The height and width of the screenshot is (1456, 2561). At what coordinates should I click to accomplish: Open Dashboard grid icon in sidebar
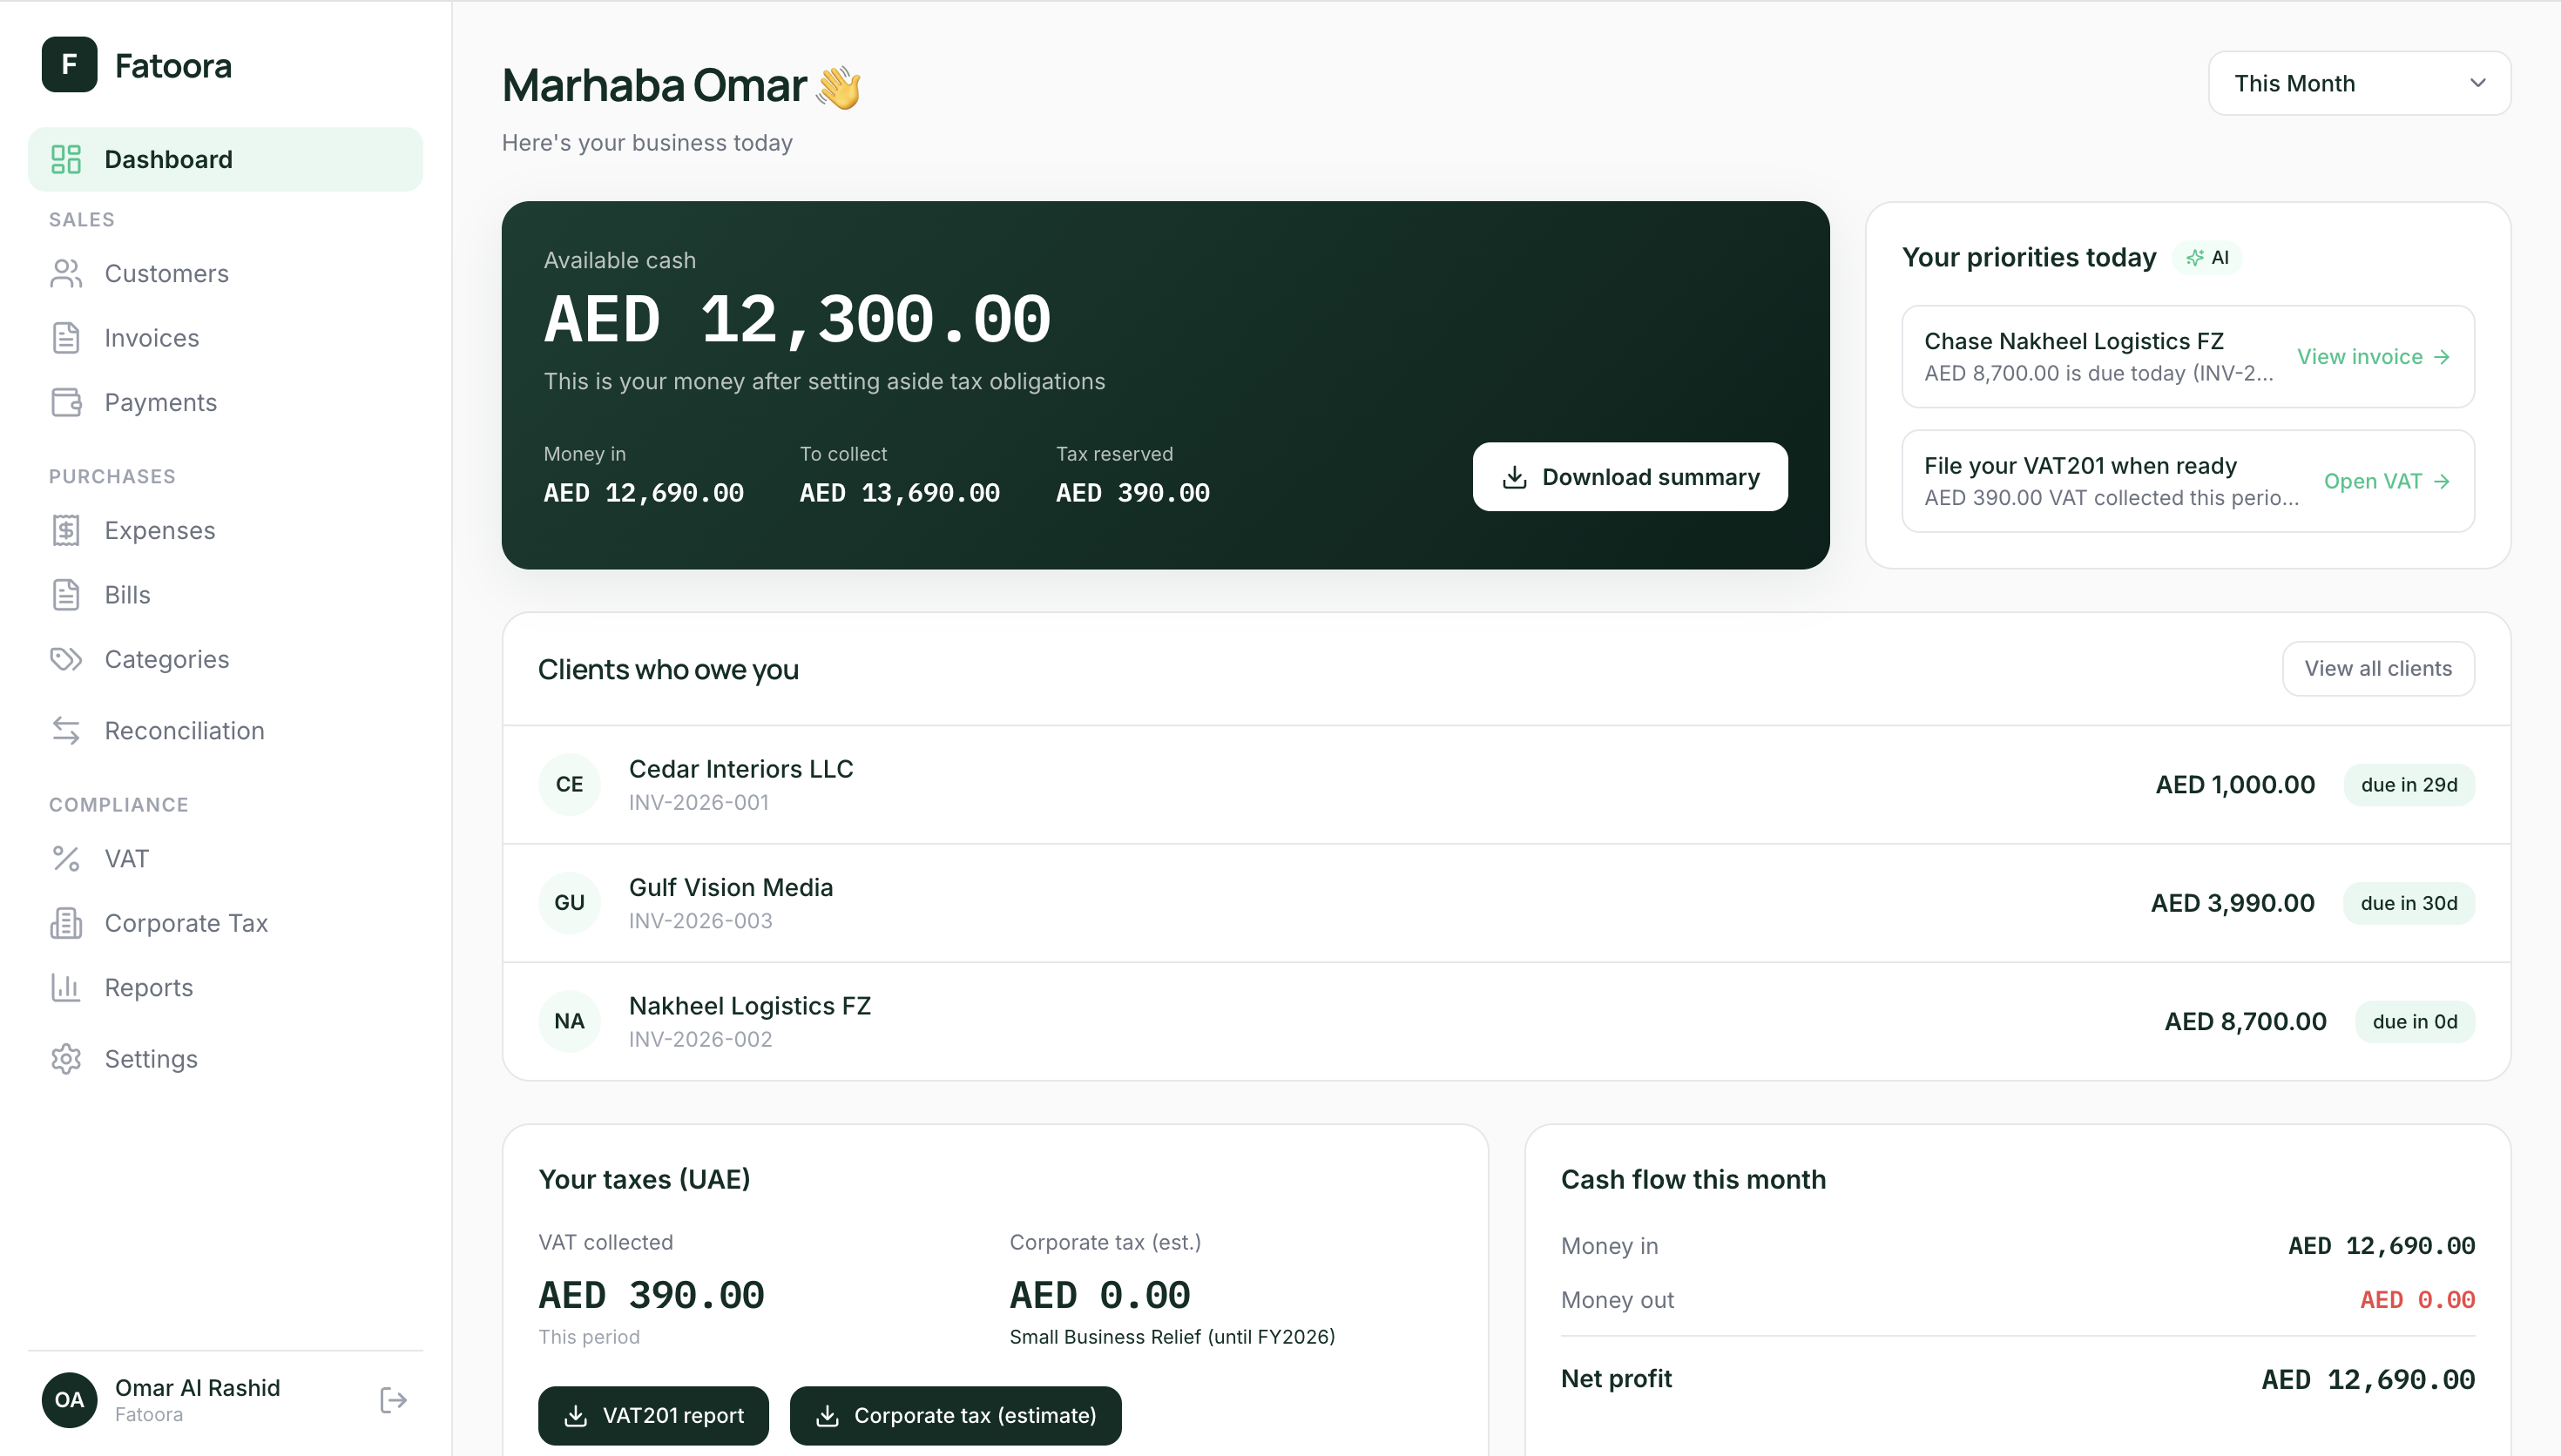66,159
